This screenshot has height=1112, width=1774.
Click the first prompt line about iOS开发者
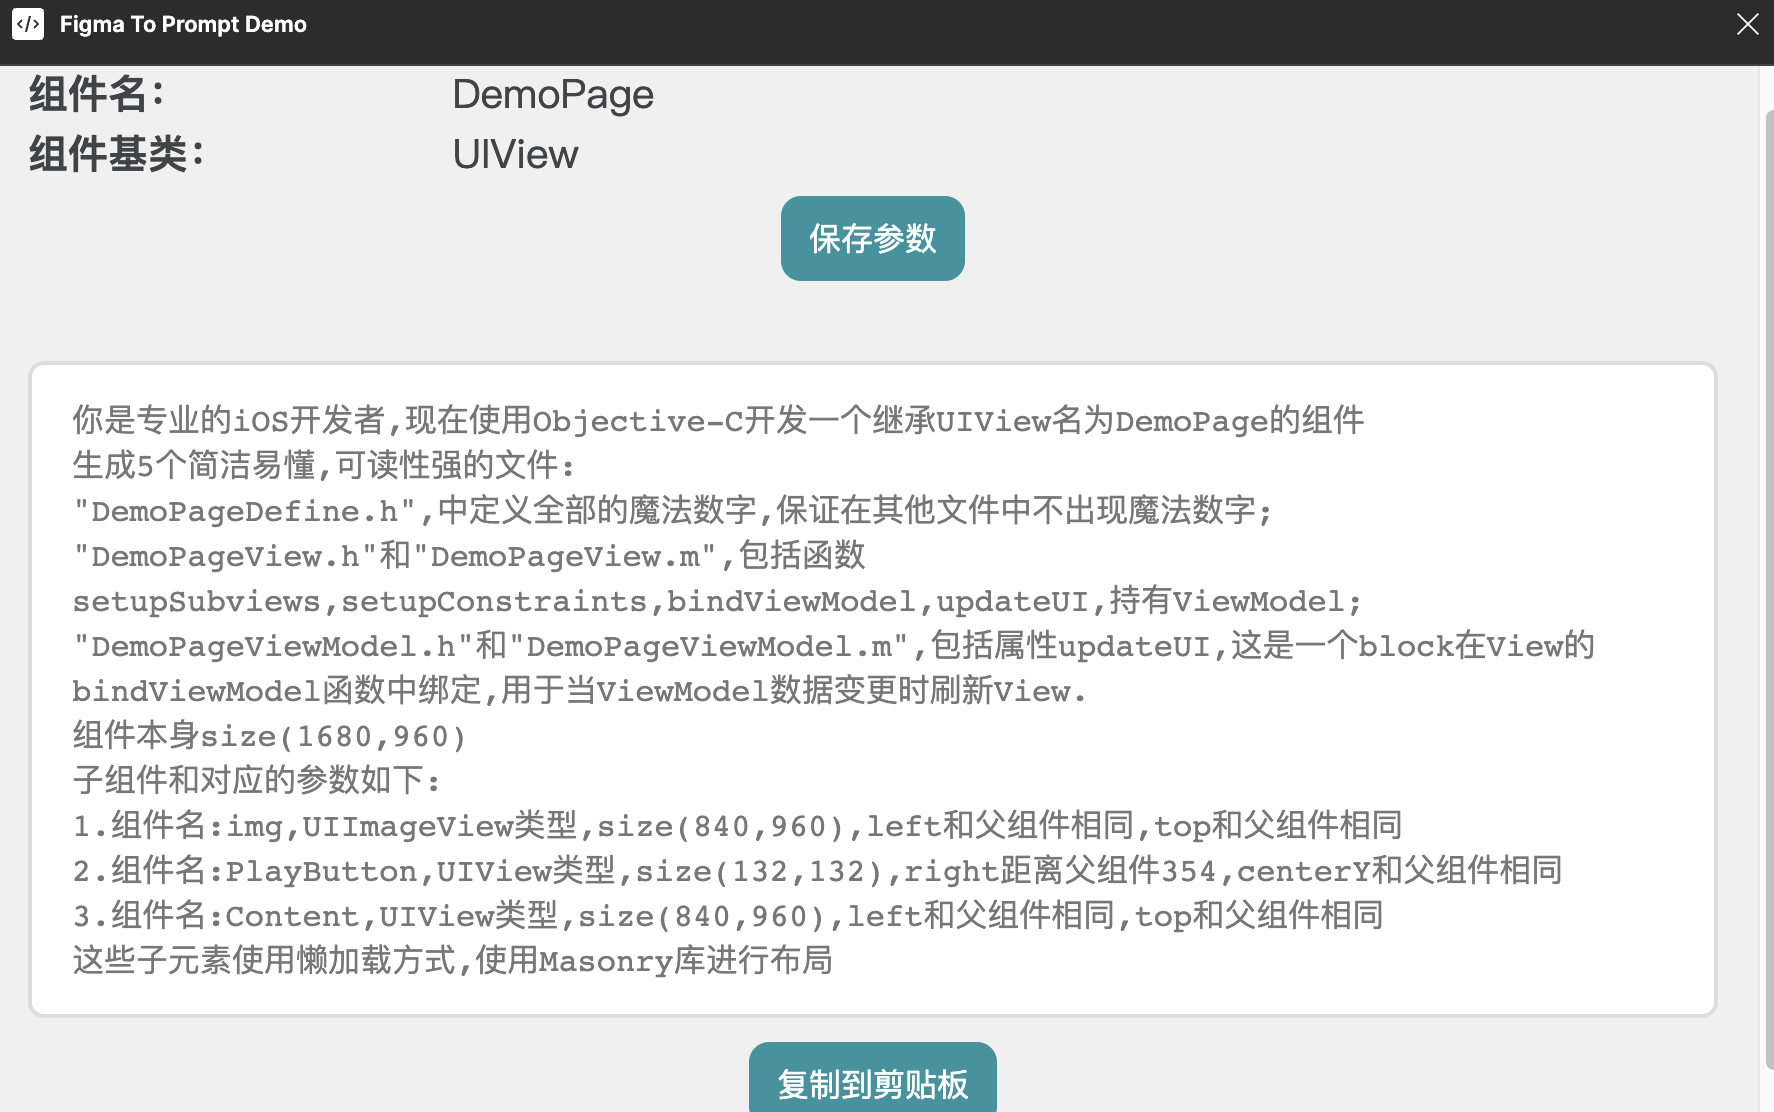(717, 420)
